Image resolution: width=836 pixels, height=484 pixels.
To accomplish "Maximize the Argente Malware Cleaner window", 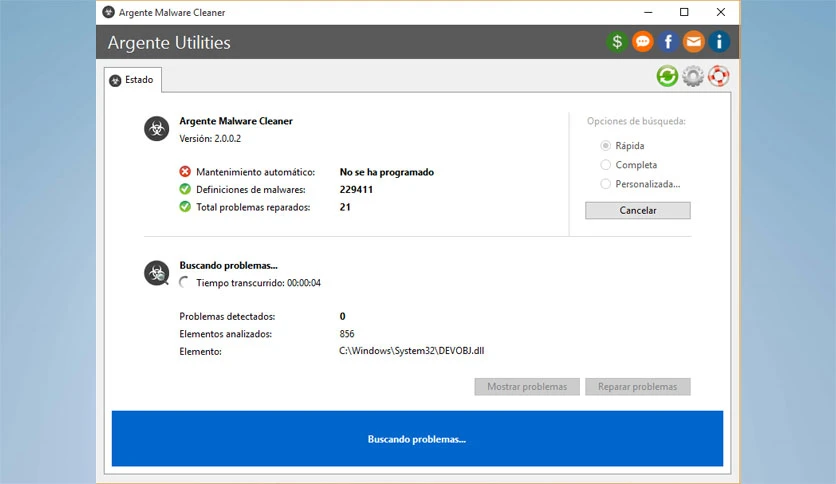I will tap(684, 12).
